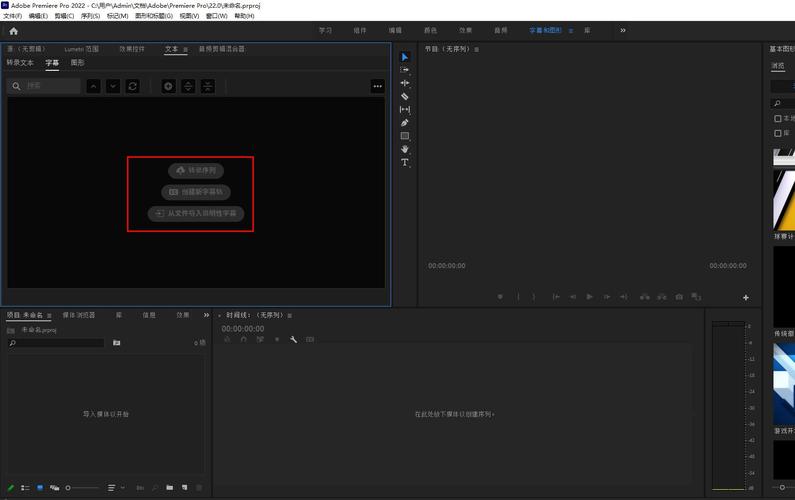The height and width of the screenshot is (500, 795).
Task: Click the merge captions icon
Action: pyautogui.click(x=208, y=86)
